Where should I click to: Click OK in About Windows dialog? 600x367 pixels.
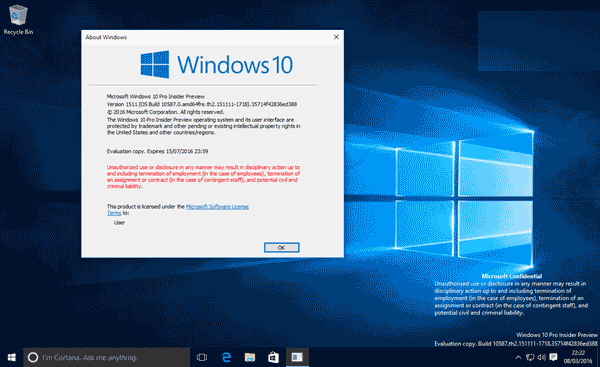click(282, 248)
